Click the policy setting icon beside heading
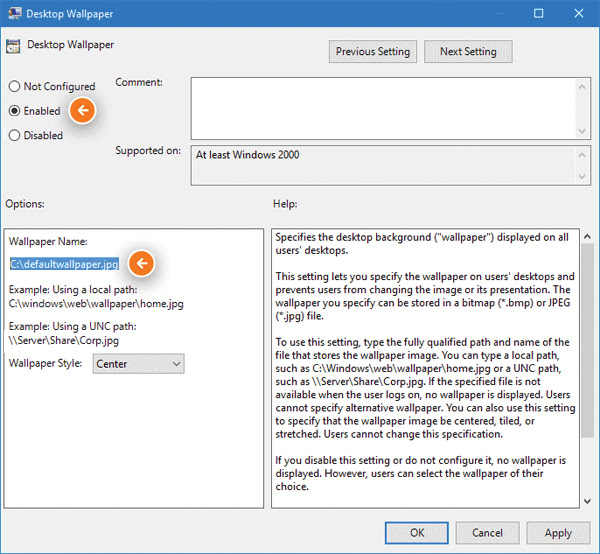Image resolution: width=600 pixels, height=554 pixels. click(13, 46)
